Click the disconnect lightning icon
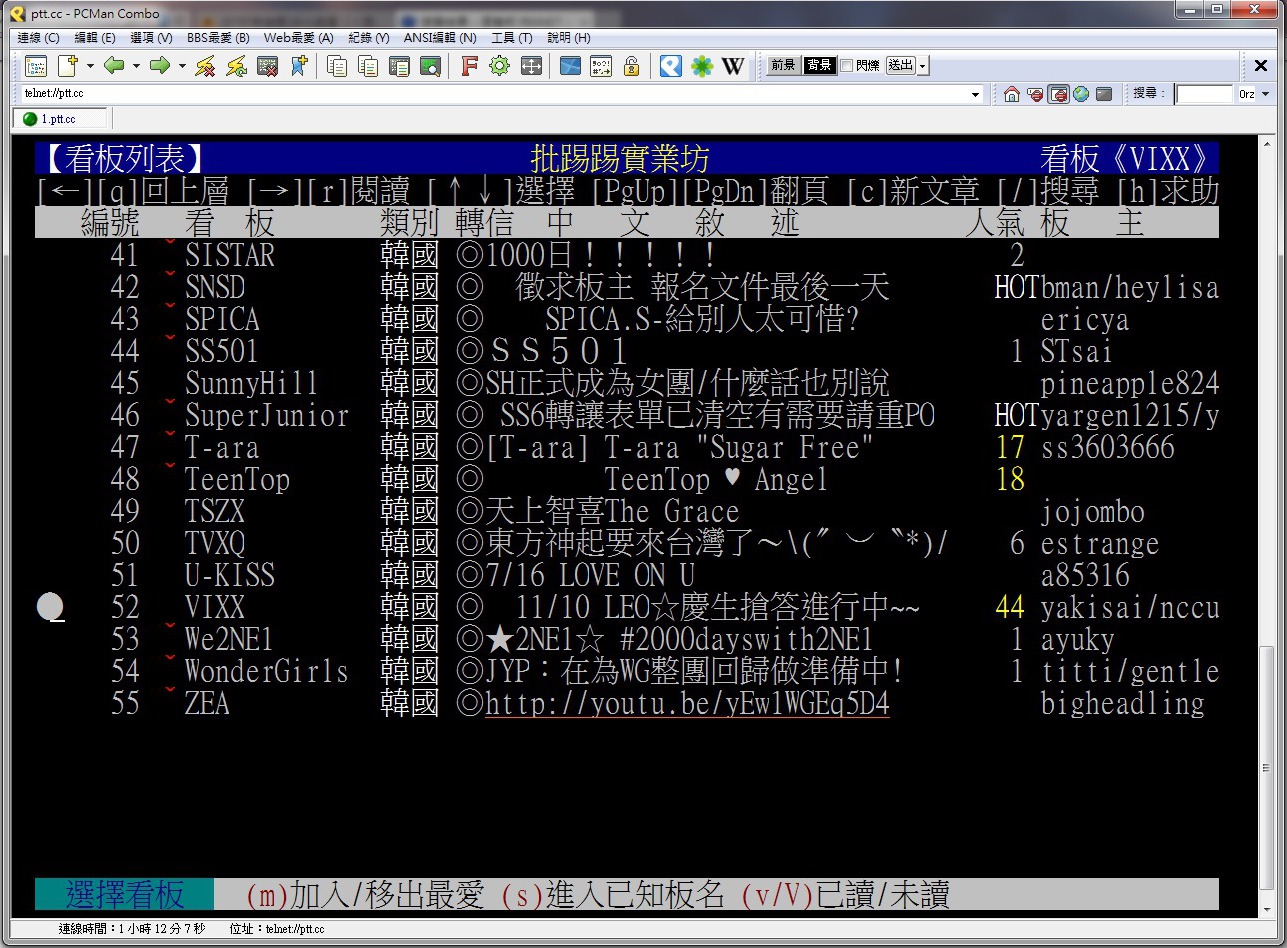 coord(205,66)
